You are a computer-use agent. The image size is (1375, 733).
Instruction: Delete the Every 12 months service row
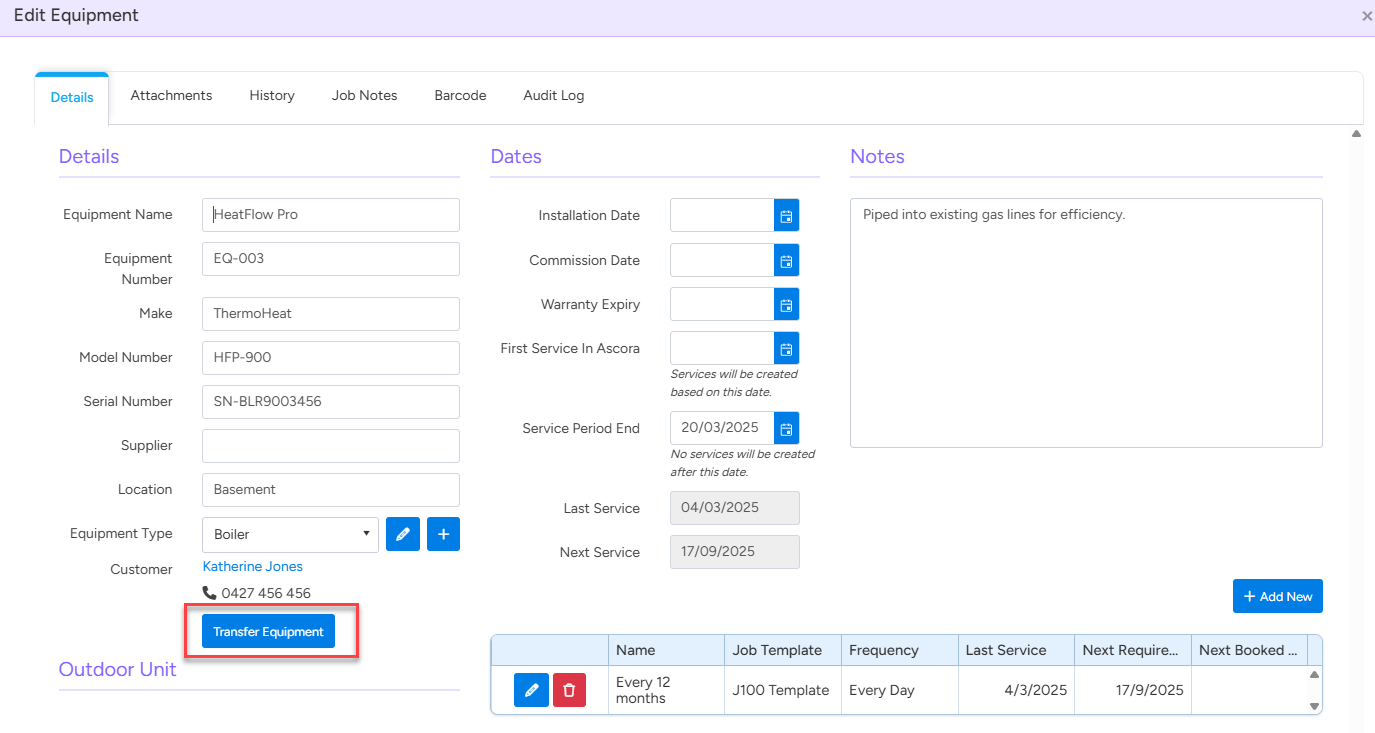coord(569,690)
